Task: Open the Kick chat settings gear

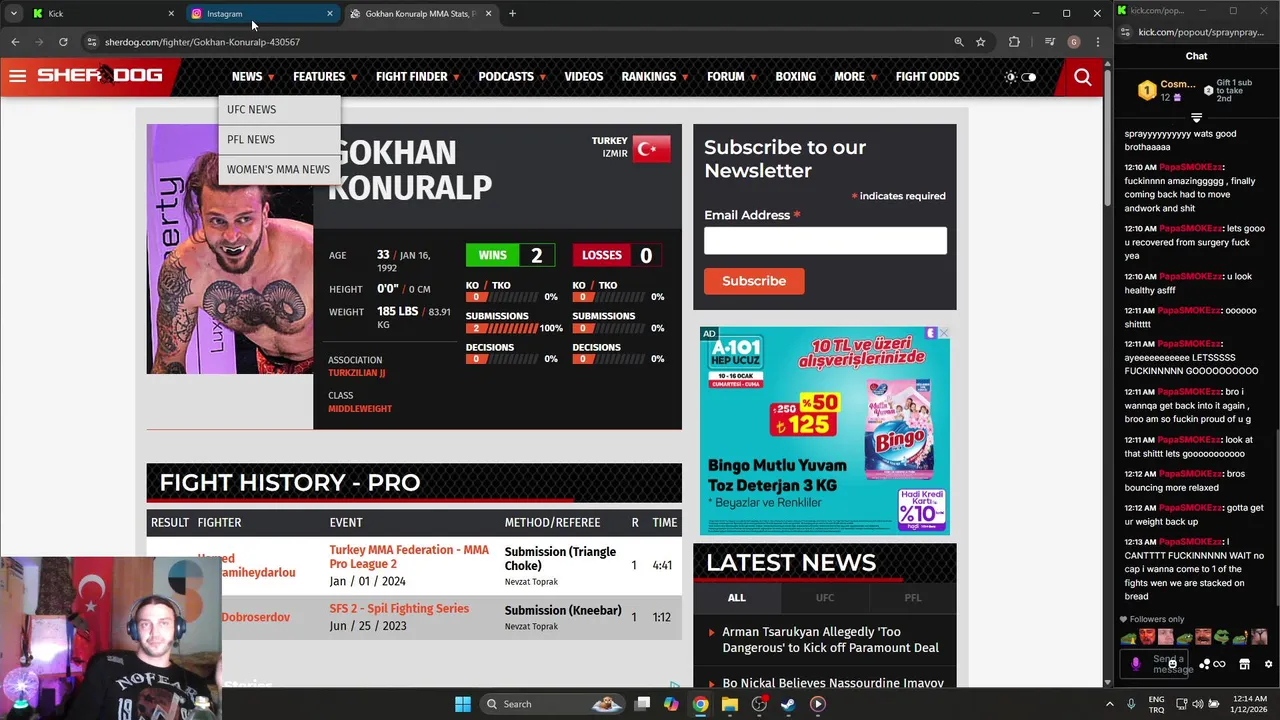Action: click(x=1269, y=664)
